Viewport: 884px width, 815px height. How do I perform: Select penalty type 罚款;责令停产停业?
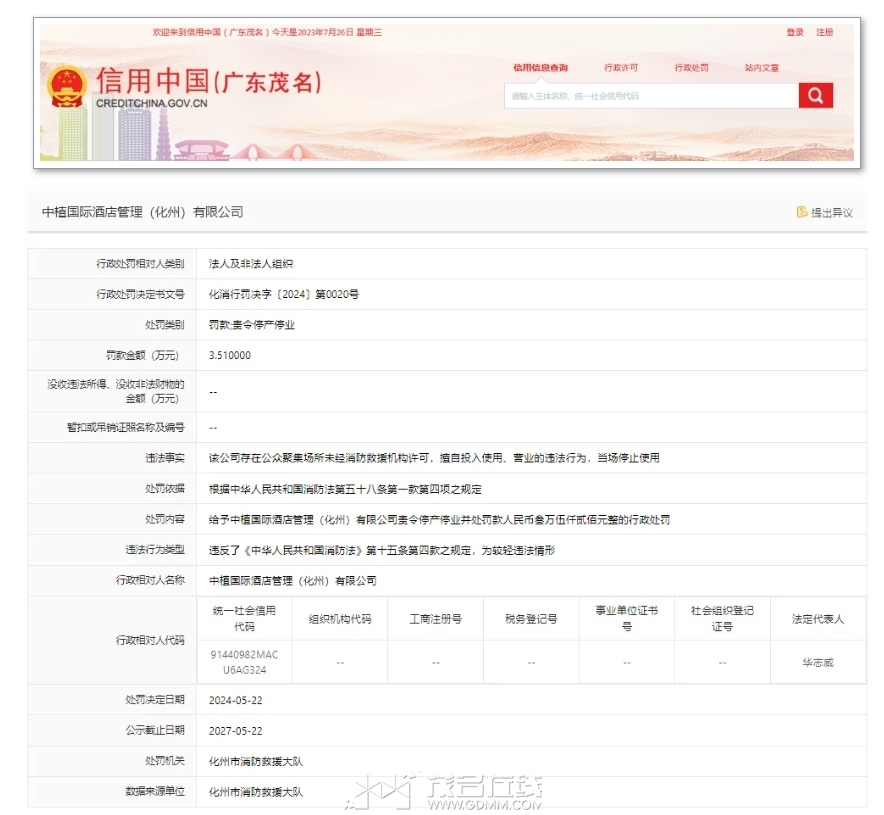pos(251,325)
